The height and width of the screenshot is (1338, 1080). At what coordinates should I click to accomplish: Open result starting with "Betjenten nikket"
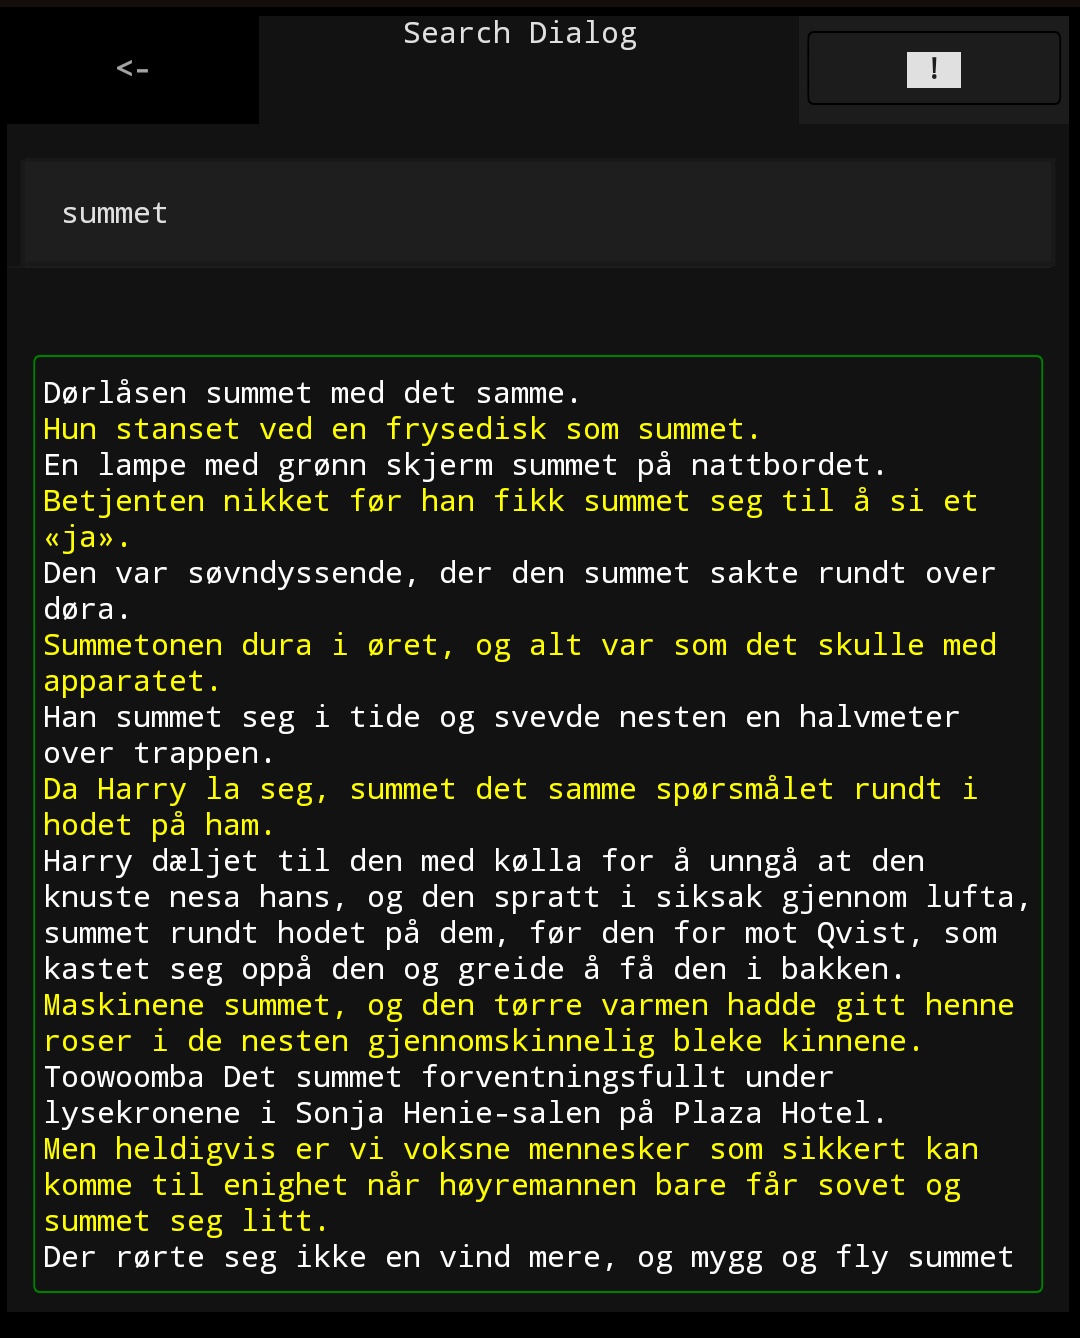point(510,502)
